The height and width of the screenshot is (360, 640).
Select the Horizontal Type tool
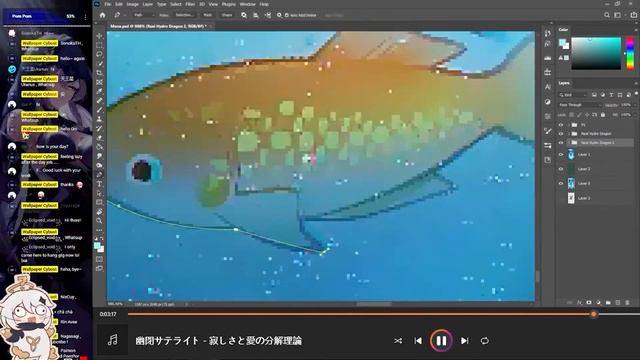pyautogui.click(x=99, y=184)
